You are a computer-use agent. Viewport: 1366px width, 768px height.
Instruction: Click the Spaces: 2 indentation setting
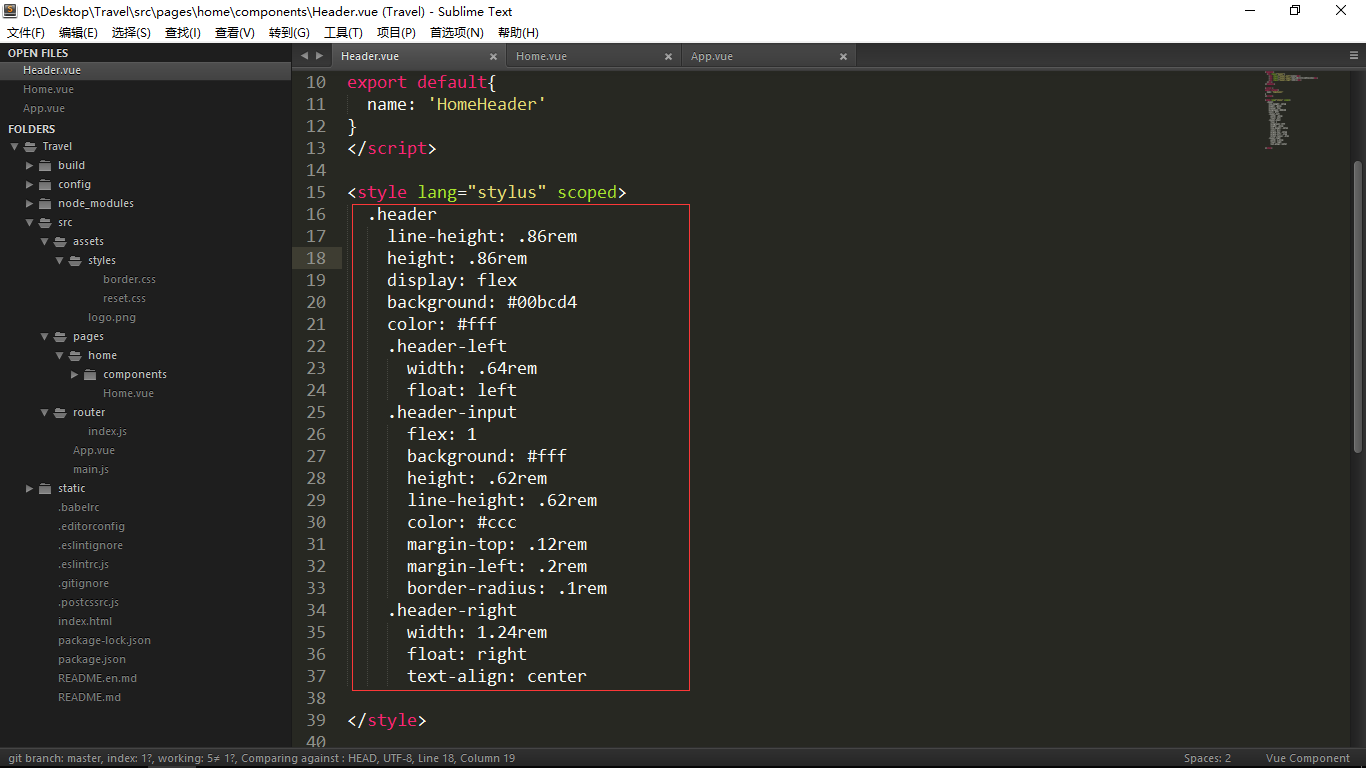point(1208,758)
